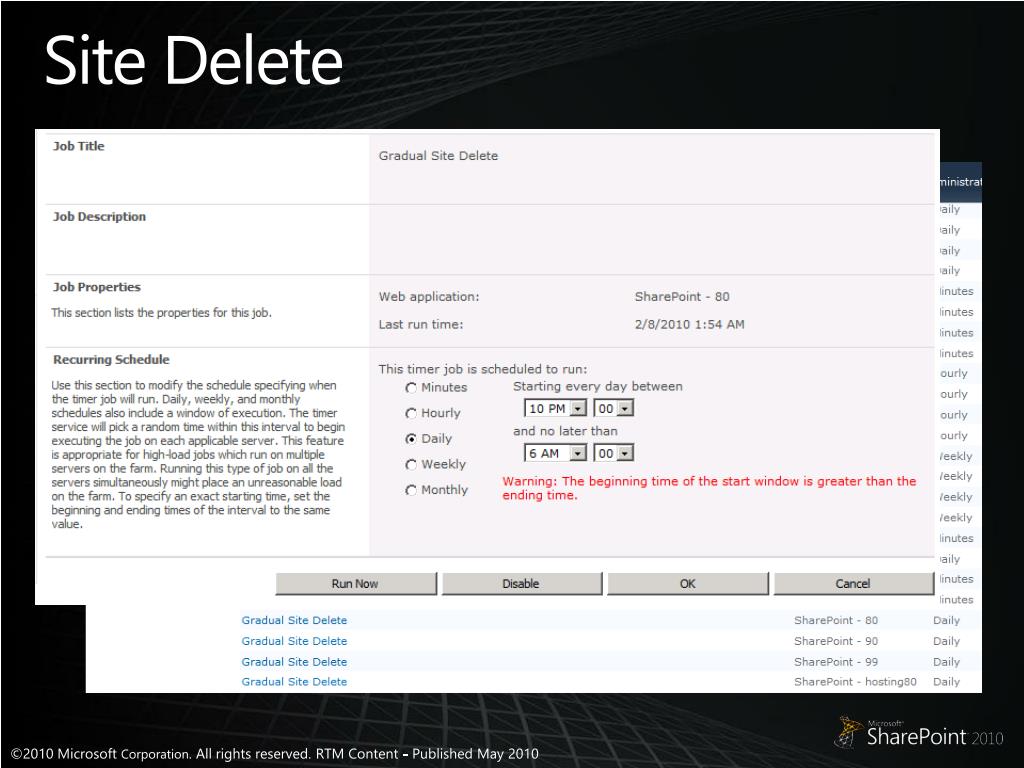Click the Run Now button
Screen dimensions: 1024x768
(355, 584)
